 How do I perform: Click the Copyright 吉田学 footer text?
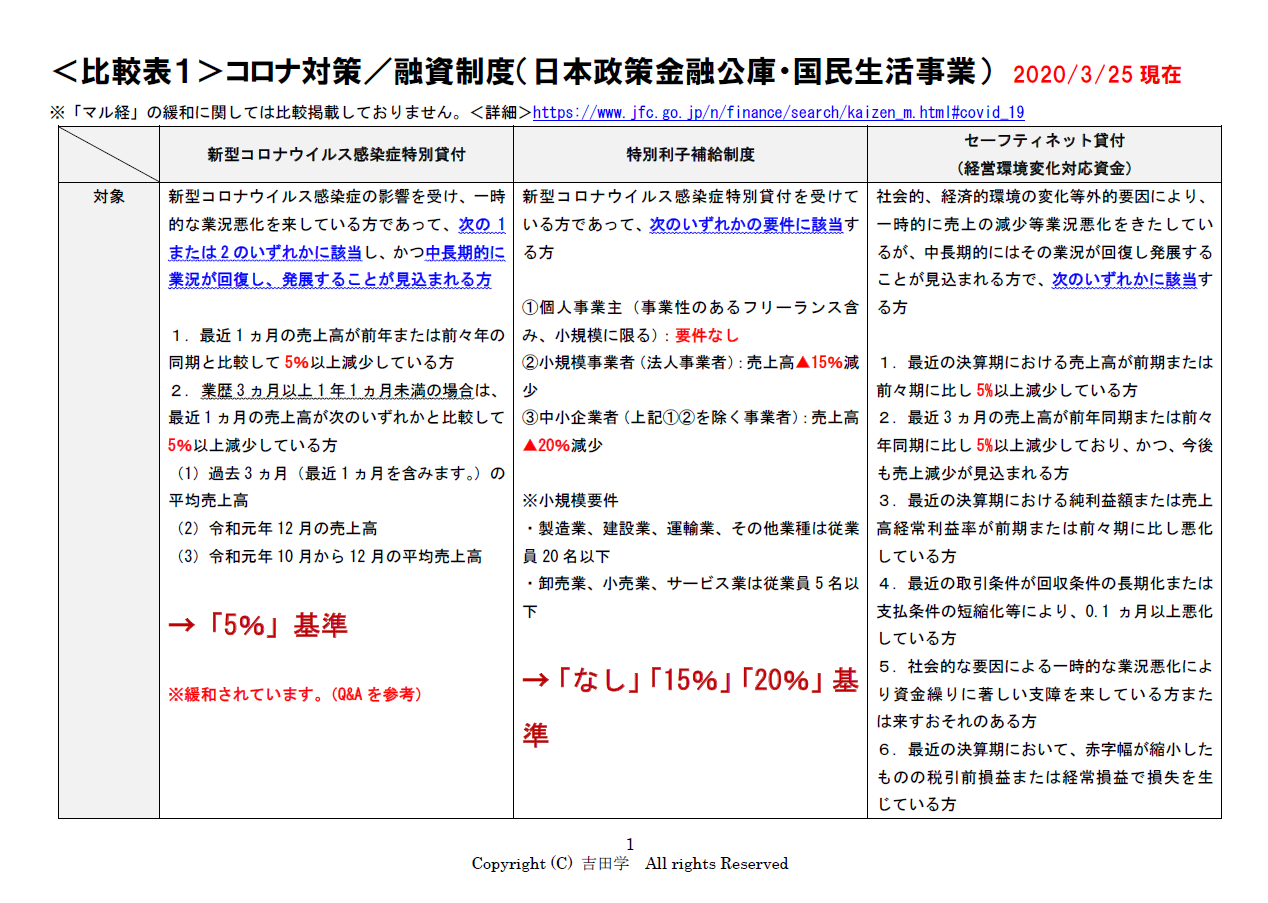pos(630,864)
